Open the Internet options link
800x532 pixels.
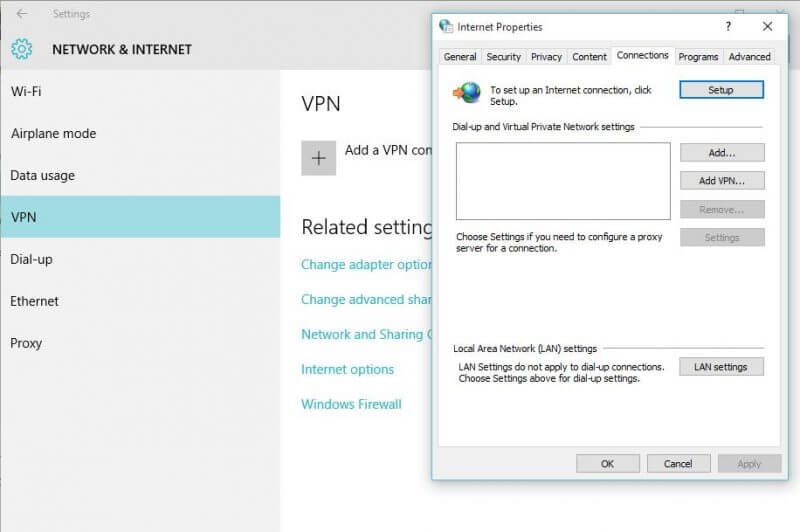(x=347, y=369)
